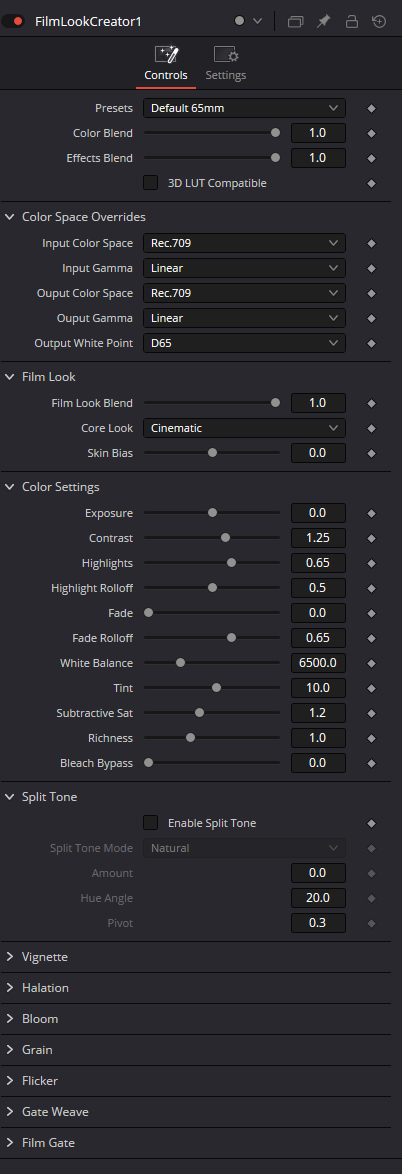The image size is (402, 1174).
Task: Open the Ouput Gamma dropdown
Action: pos(244,318)
